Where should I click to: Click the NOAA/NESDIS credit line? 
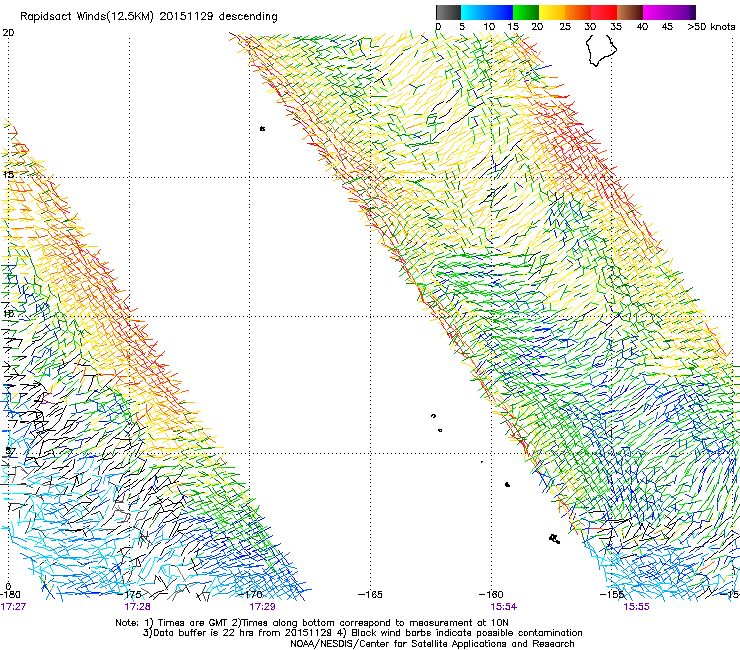point(432,644)
